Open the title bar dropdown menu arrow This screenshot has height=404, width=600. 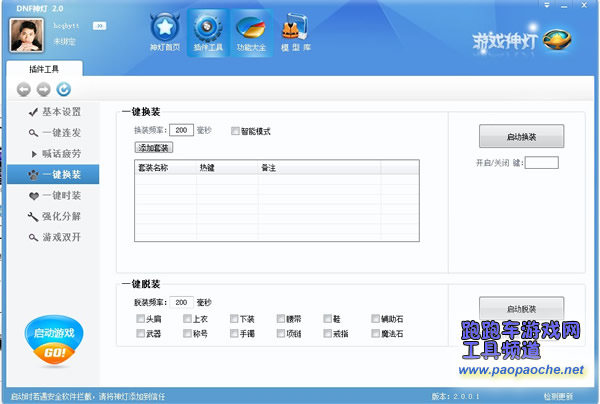click(547, 5)
